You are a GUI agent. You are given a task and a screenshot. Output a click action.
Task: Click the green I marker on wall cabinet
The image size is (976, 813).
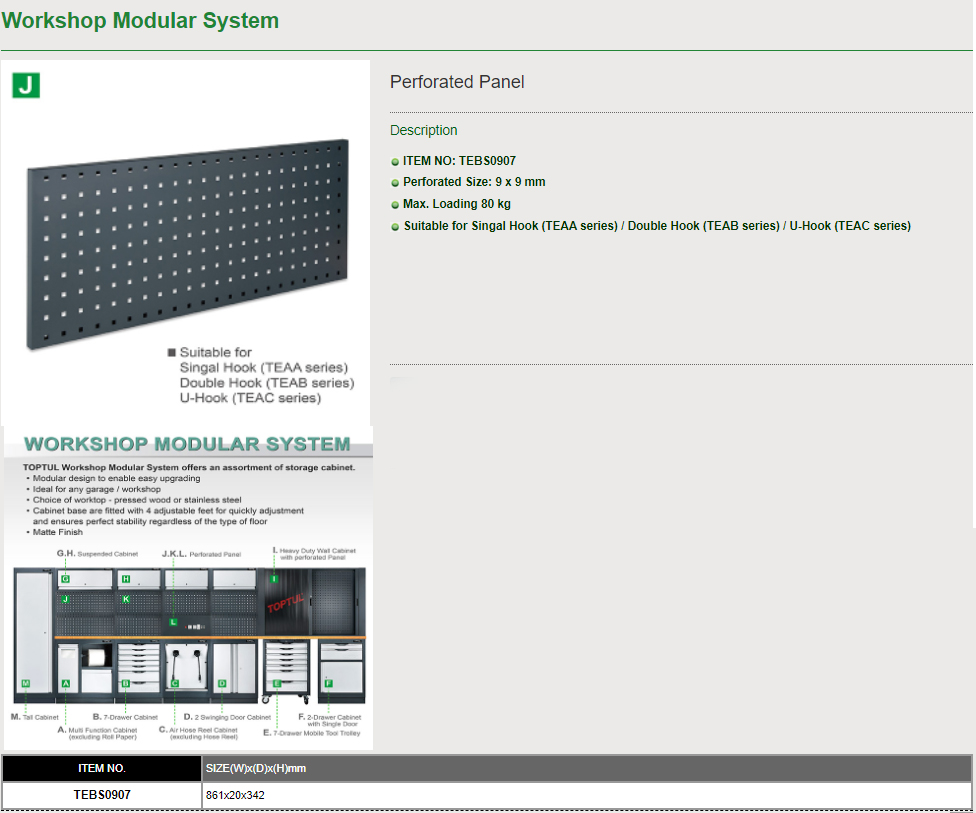(x=274, y=579)
